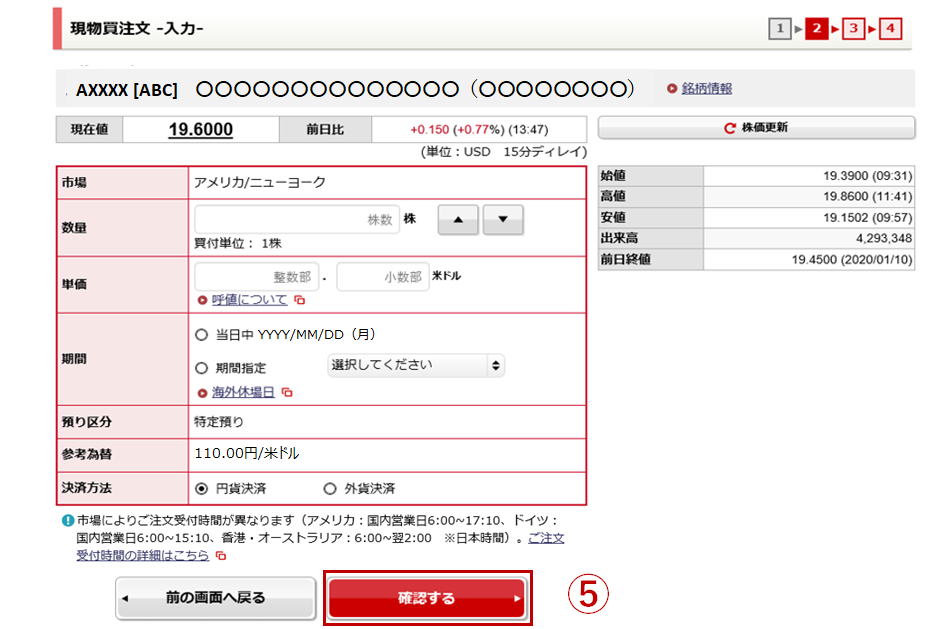Focus the 小数部 decimal price field
The width and height of the screenshot is (951, 629).
383,277
